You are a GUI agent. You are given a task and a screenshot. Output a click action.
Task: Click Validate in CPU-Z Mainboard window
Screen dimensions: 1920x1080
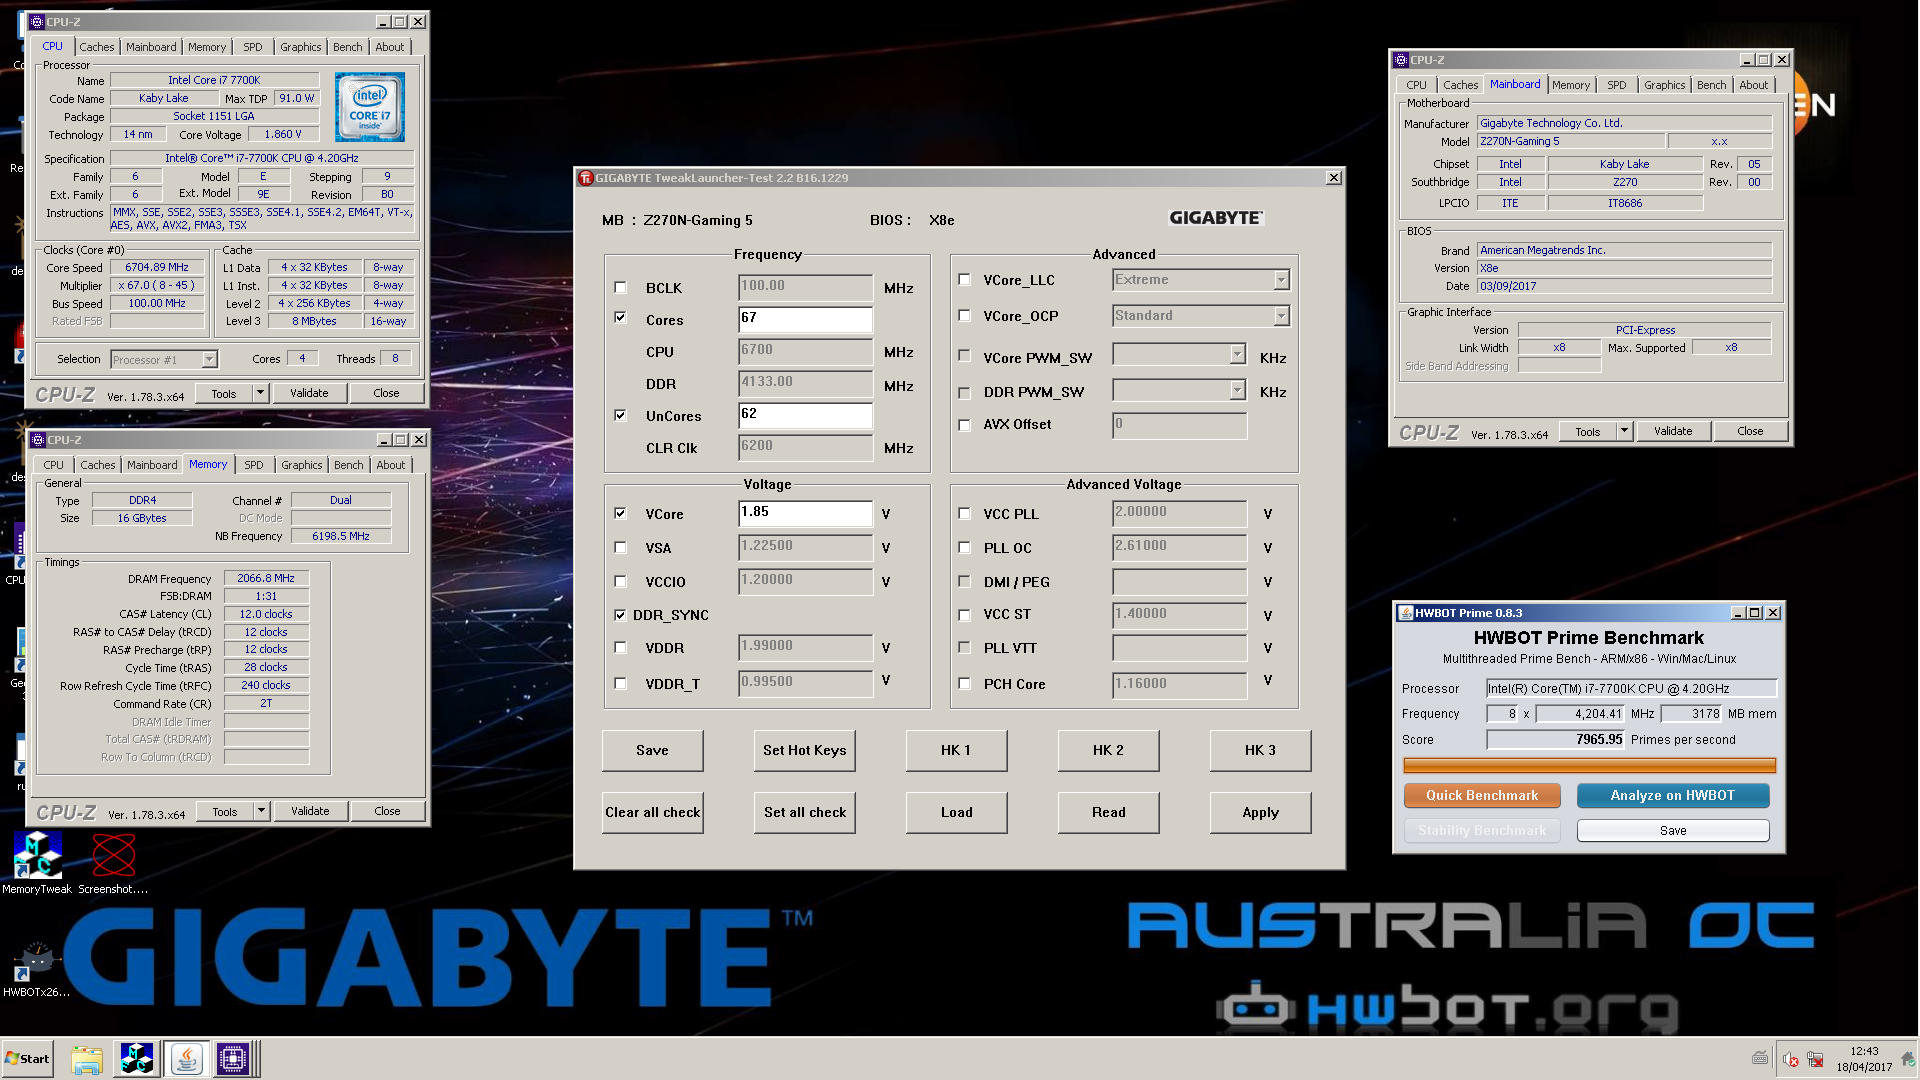(x=1672, y=431)
